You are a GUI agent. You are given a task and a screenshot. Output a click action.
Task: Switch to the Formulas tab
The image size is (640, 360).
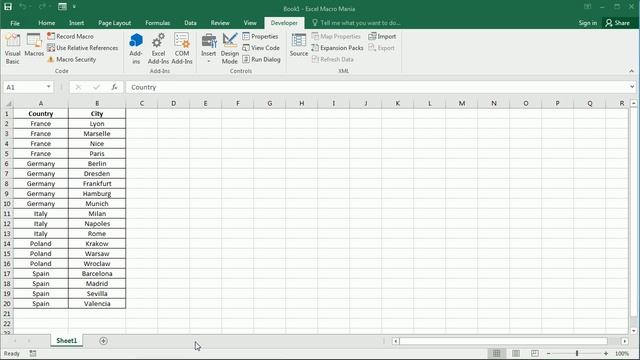(158, 23)
